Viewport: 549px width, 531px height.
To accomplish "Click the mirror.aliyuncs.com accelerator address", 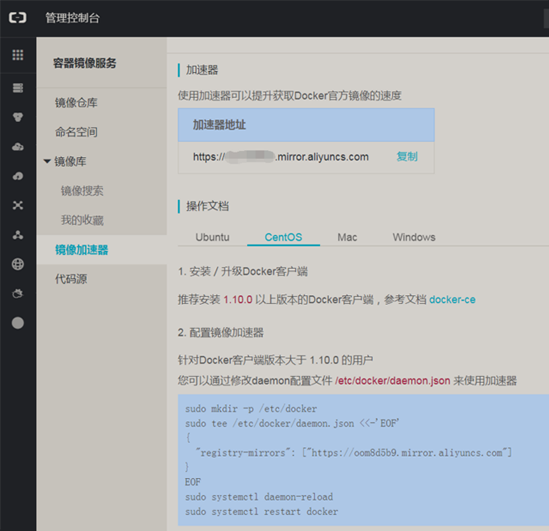I will point(281,157).
